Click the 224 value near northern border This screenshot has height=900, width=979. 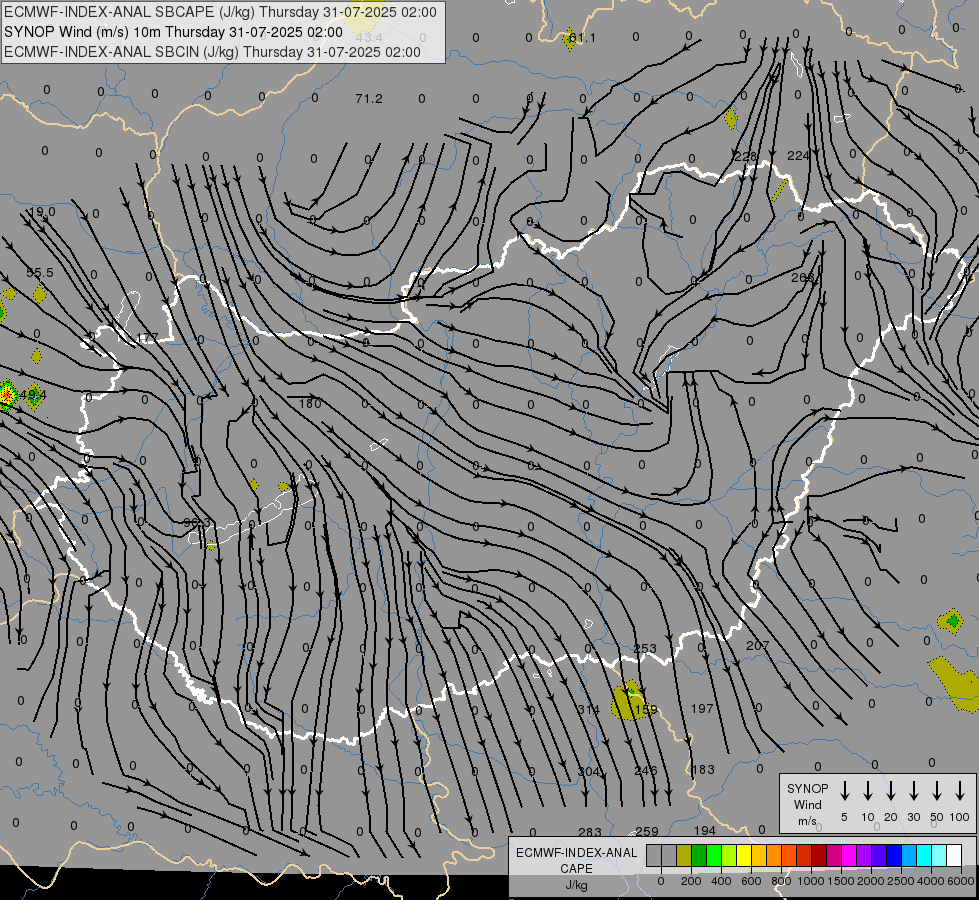(799, 156)
